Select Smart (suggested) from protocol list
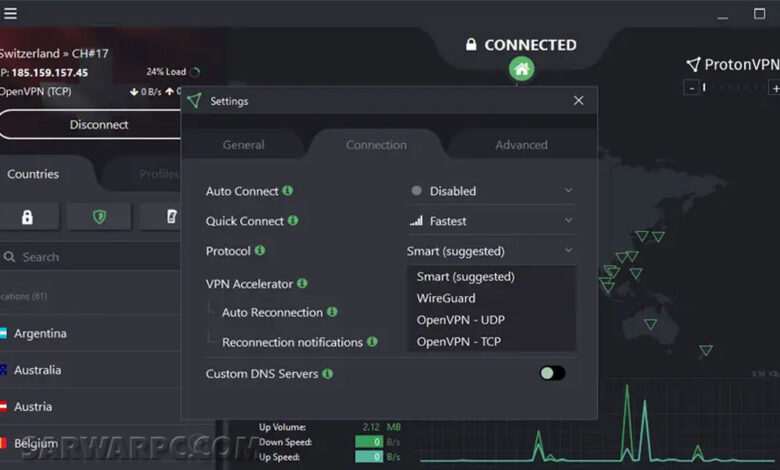This screenshot has width=780, height=470. tap(491, 277)
